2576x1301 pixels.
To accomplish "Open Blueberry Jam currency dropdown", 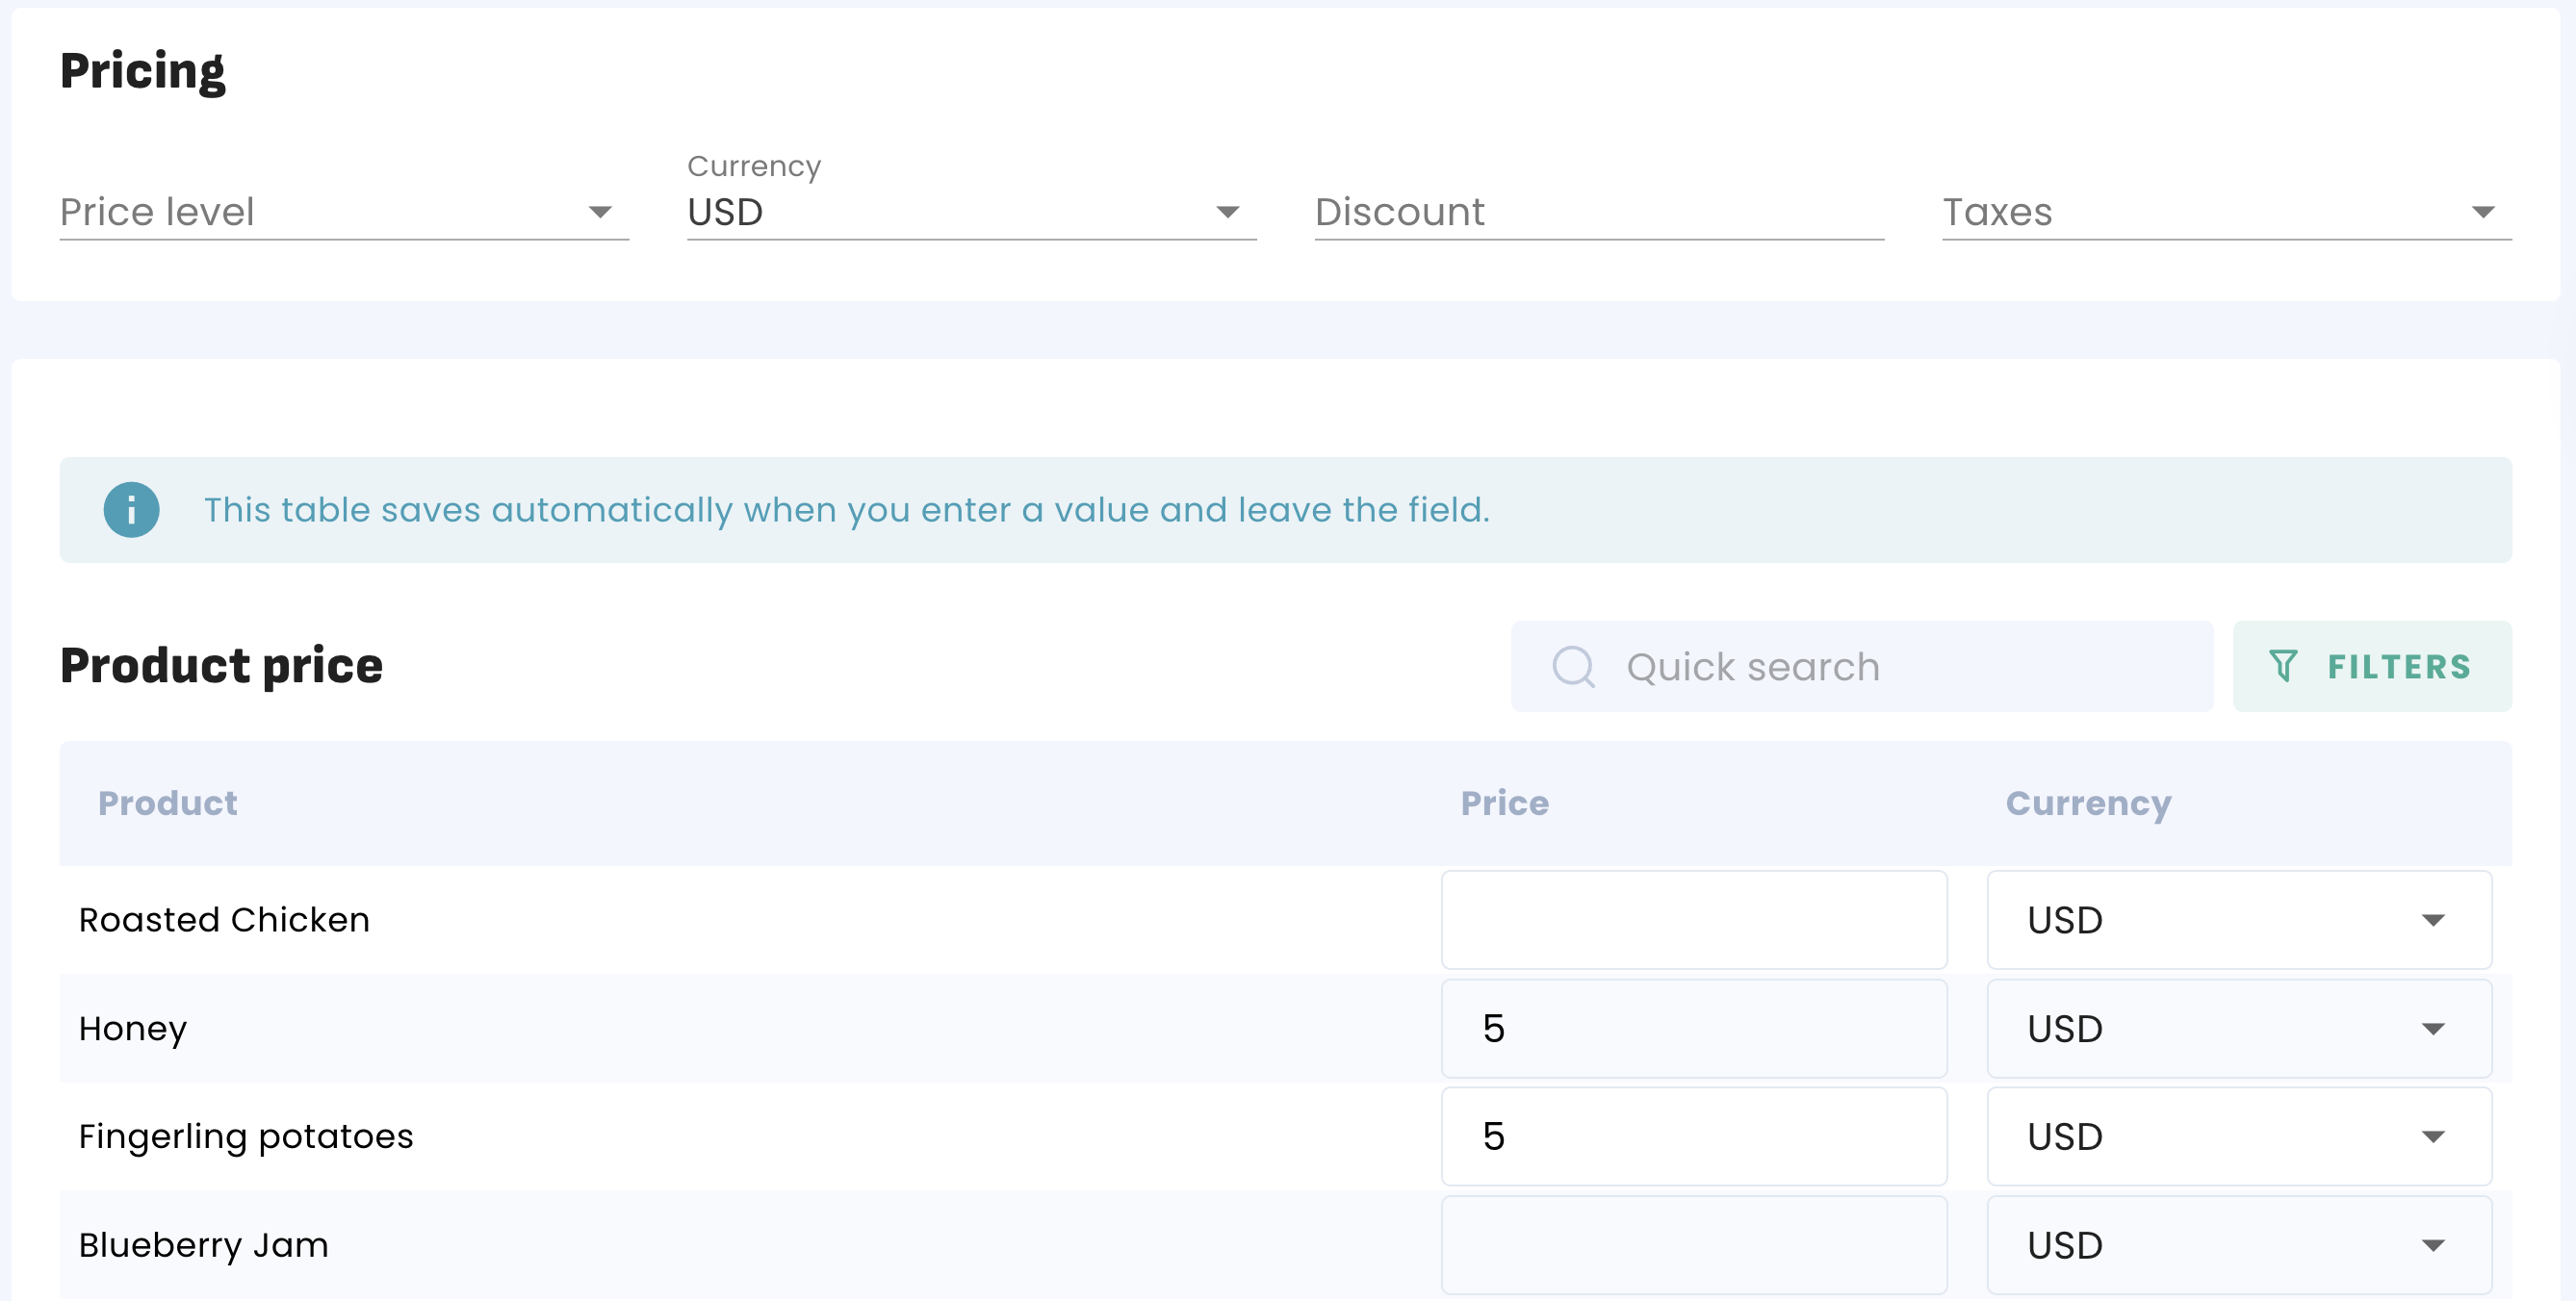I will 2238,1245.
